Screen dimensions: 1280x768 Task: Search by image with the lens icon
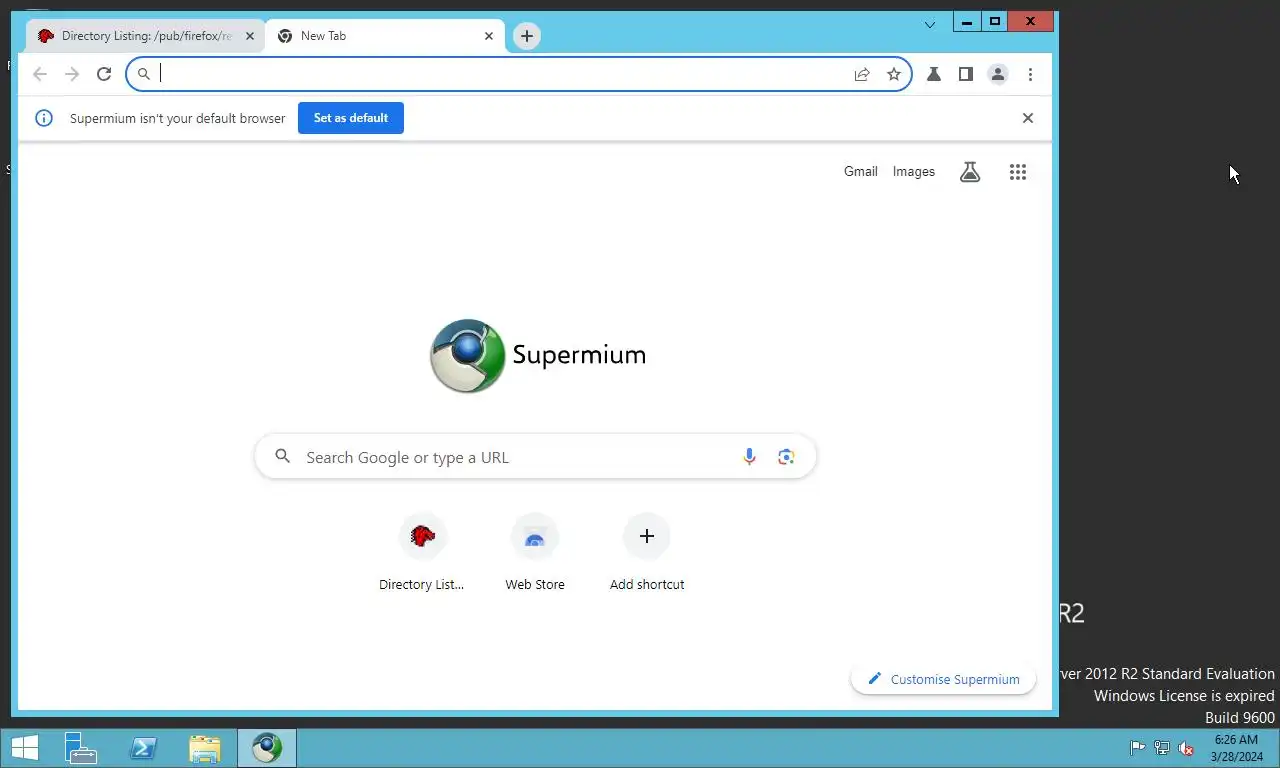[x=786, y=457]
